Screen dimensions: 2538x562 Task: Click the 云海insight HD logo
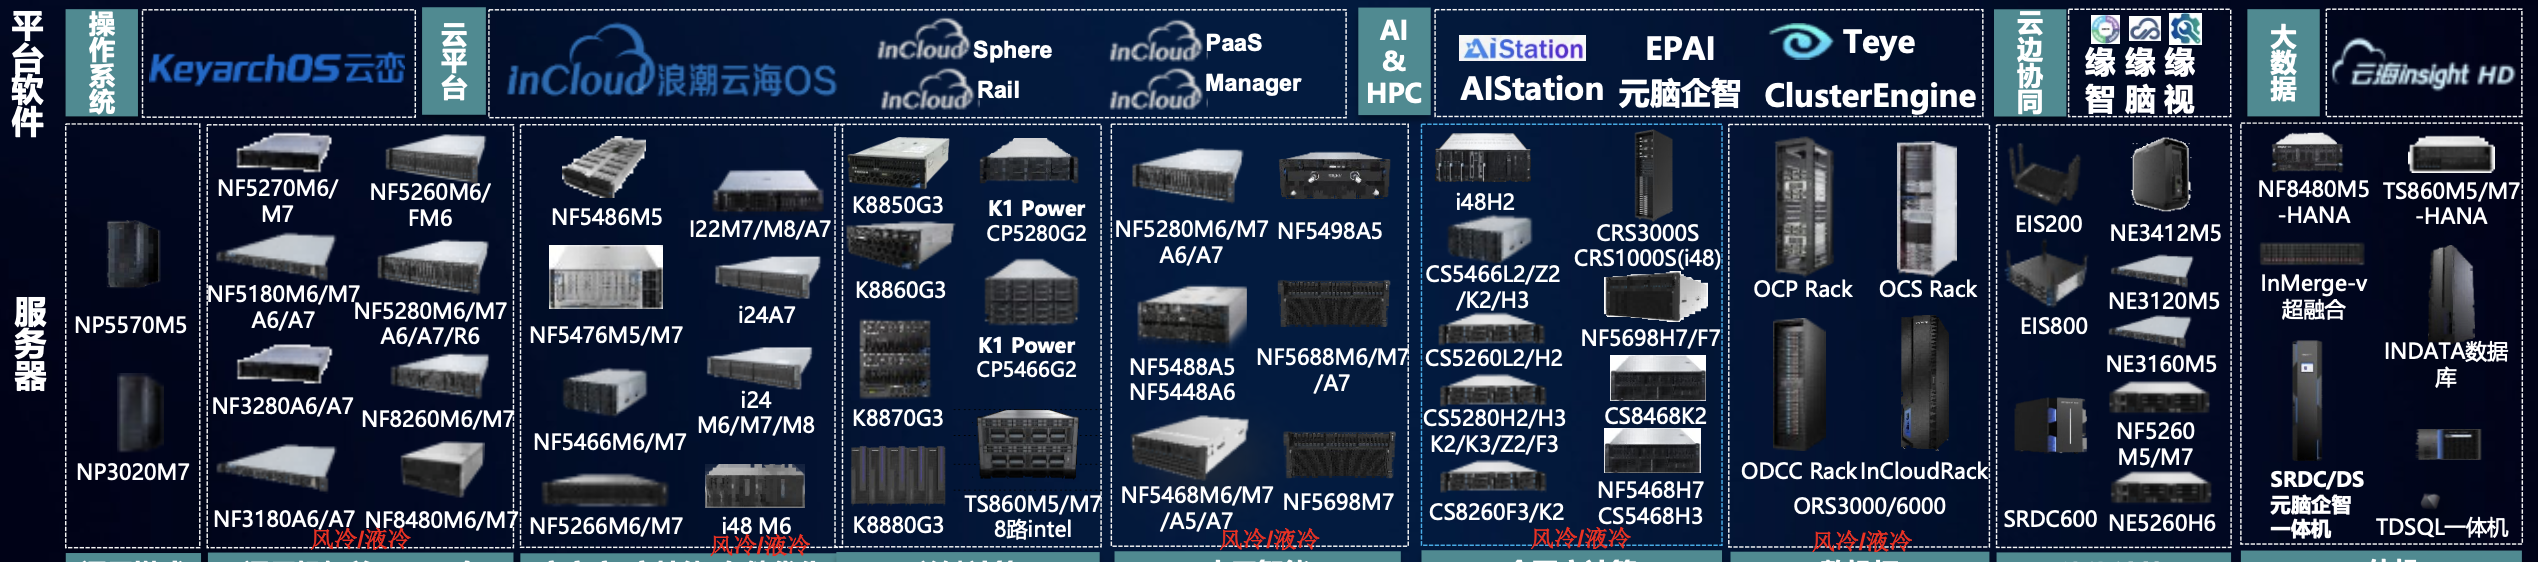click(x=2423, y=65)
